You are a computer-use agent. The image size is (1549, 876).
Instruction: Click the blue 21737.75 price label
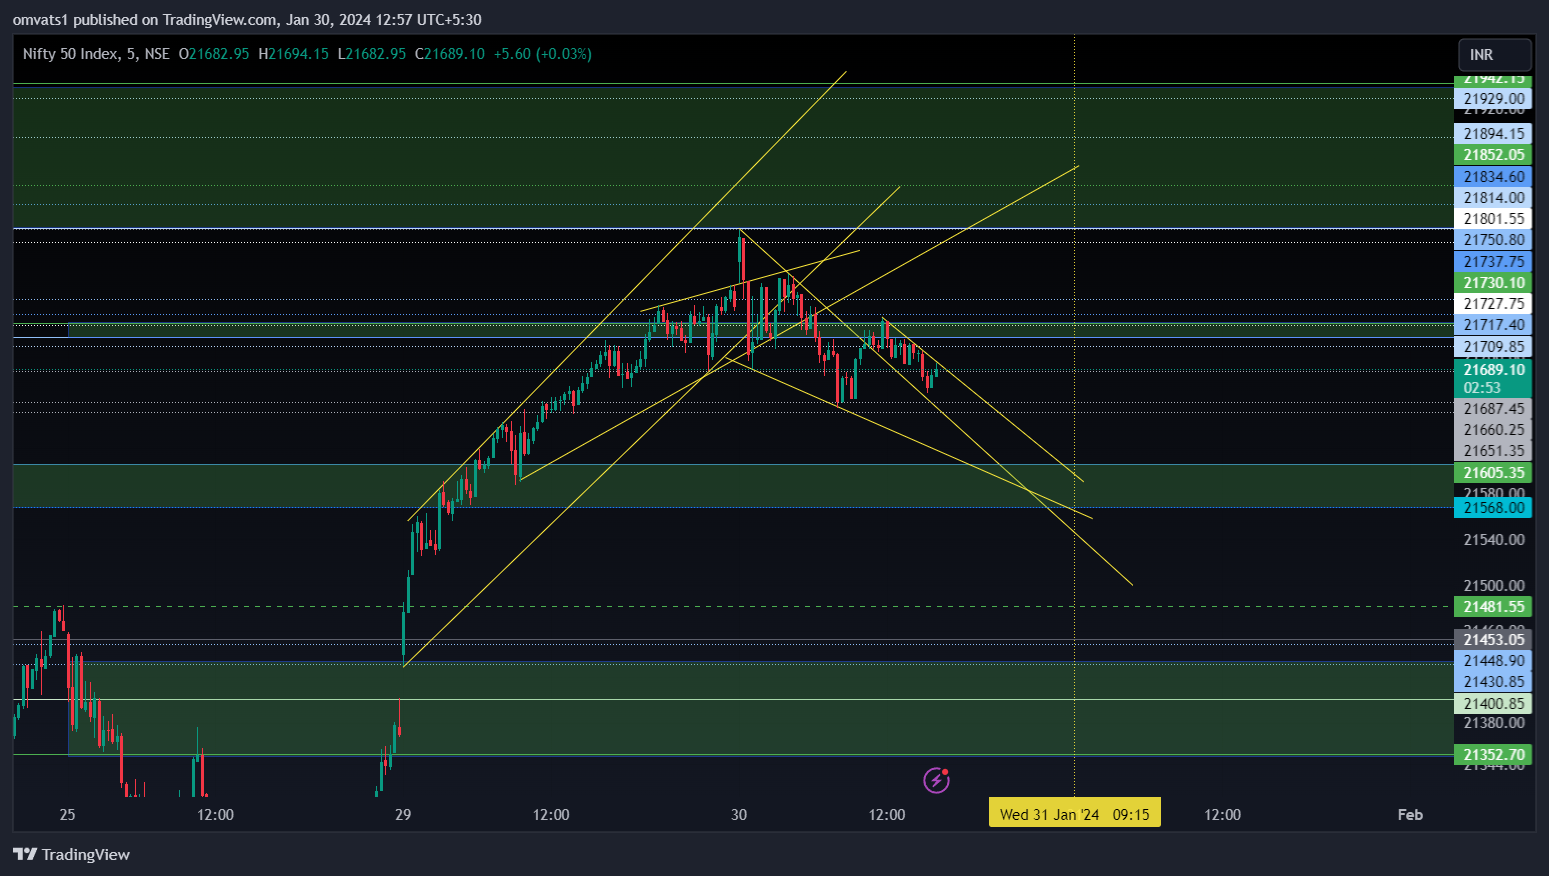(1492, 261)
